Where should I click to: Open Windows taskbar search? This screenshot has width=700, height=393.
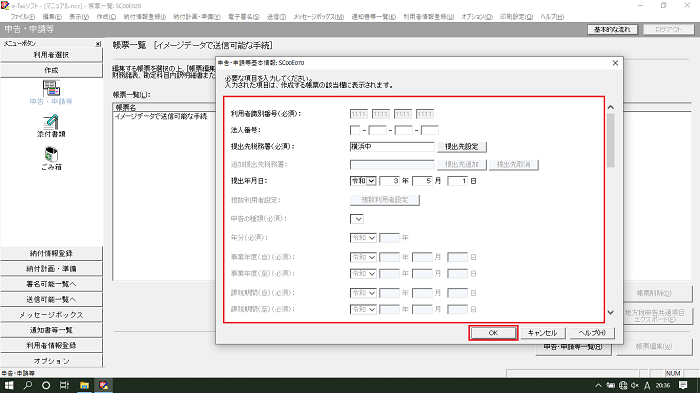coord(28,385)
